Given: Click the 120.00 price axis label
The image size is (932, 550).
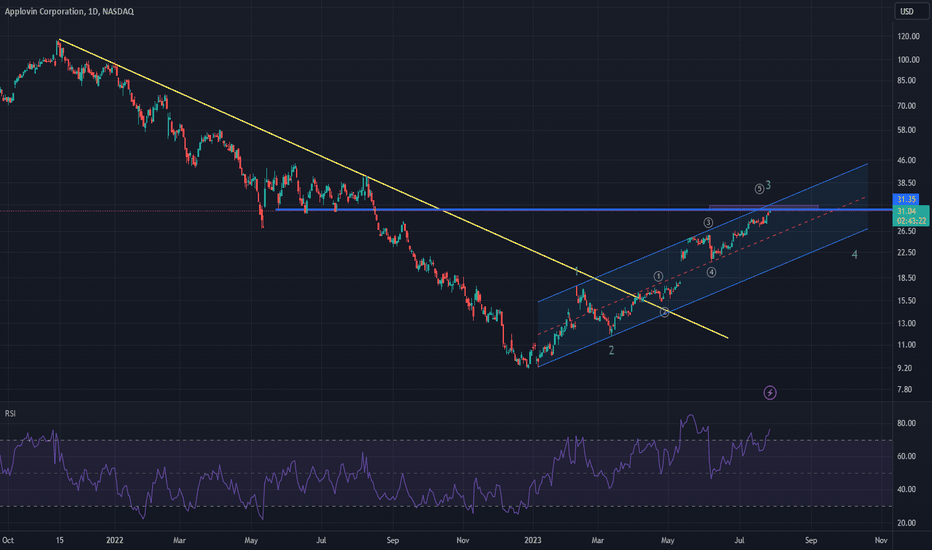Looking at the screenshot, I should pyautogui.click(x=908, y=36).
